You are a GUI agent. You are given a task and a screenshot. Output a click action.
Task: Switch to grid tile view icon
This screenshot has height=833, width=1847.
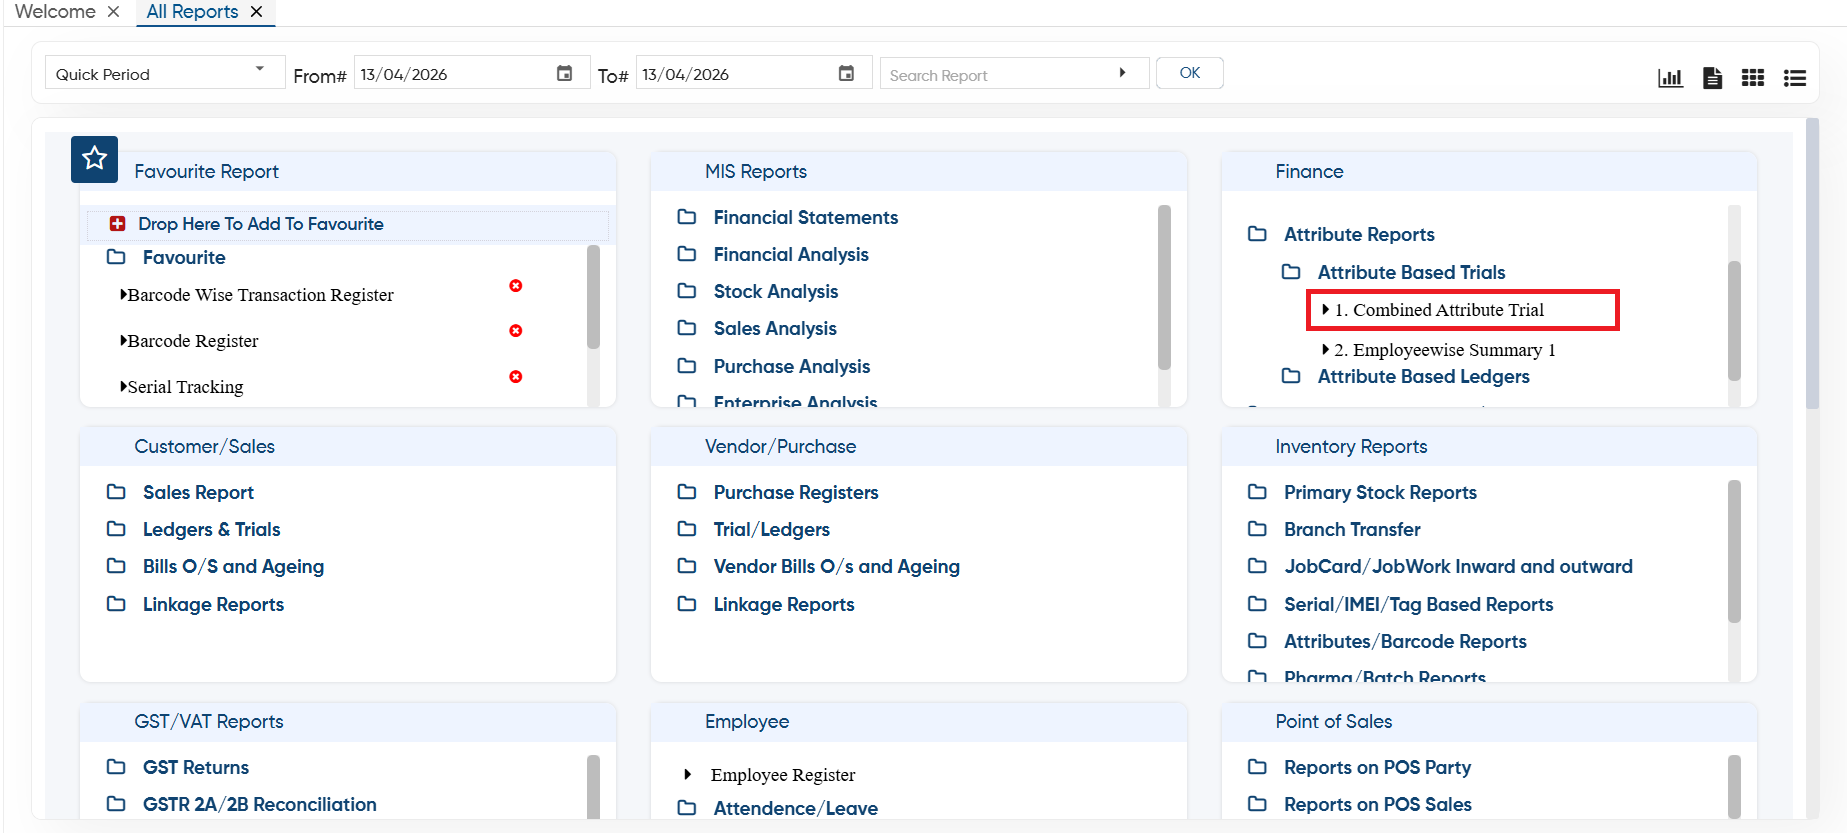tap(1753, 77)
